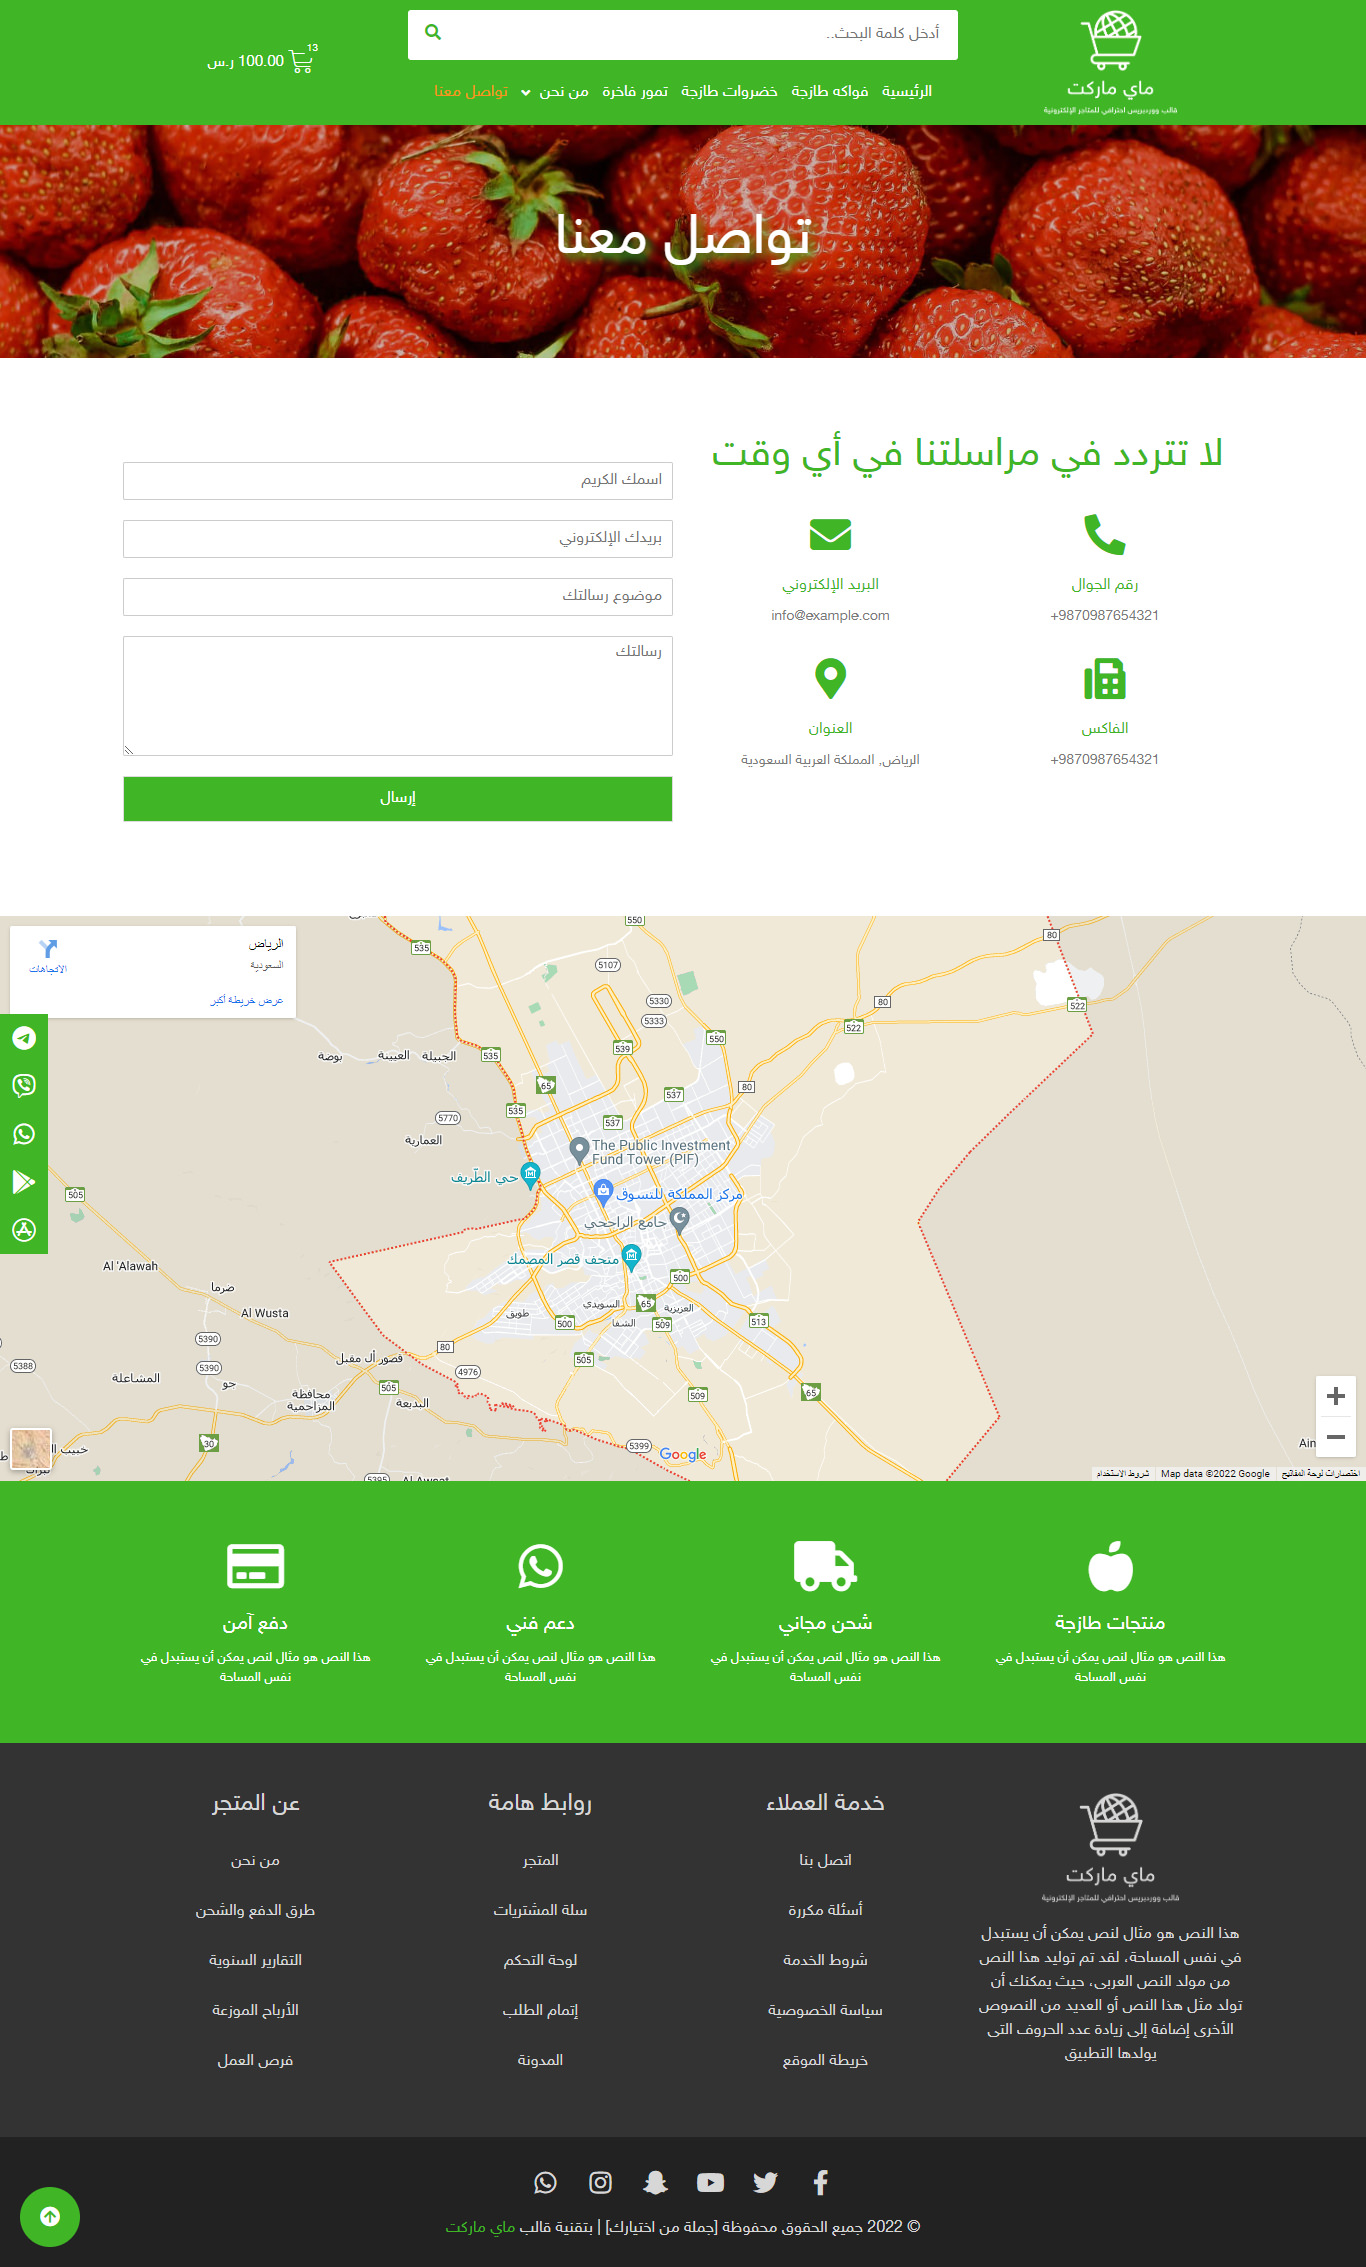Open the shopping cart icon
This screenshot has height=2267, width=1366.
click(301, 61)
